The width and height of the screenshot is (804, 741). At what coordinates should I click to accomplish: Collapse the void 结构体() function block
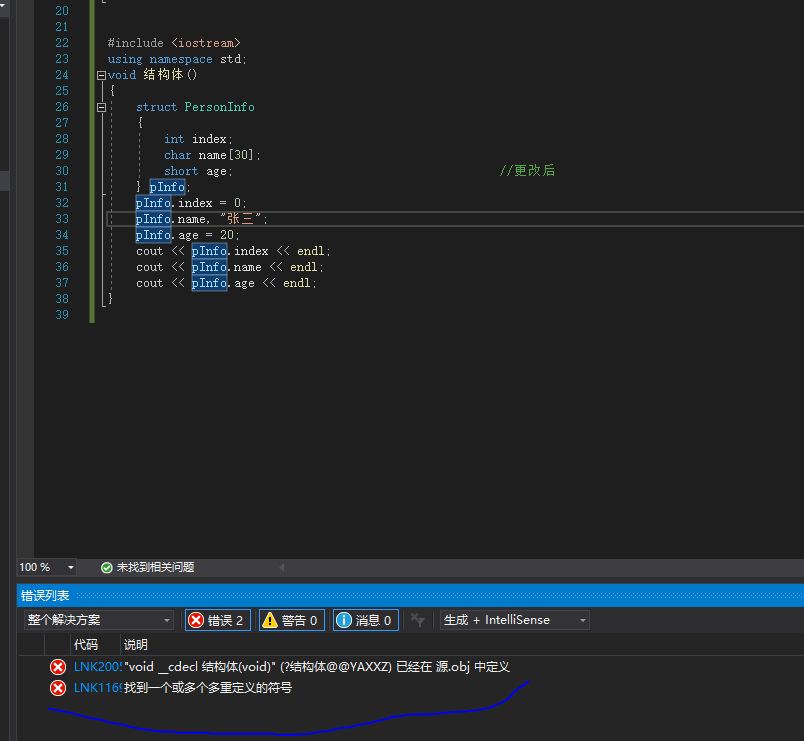tap(102, 75)
